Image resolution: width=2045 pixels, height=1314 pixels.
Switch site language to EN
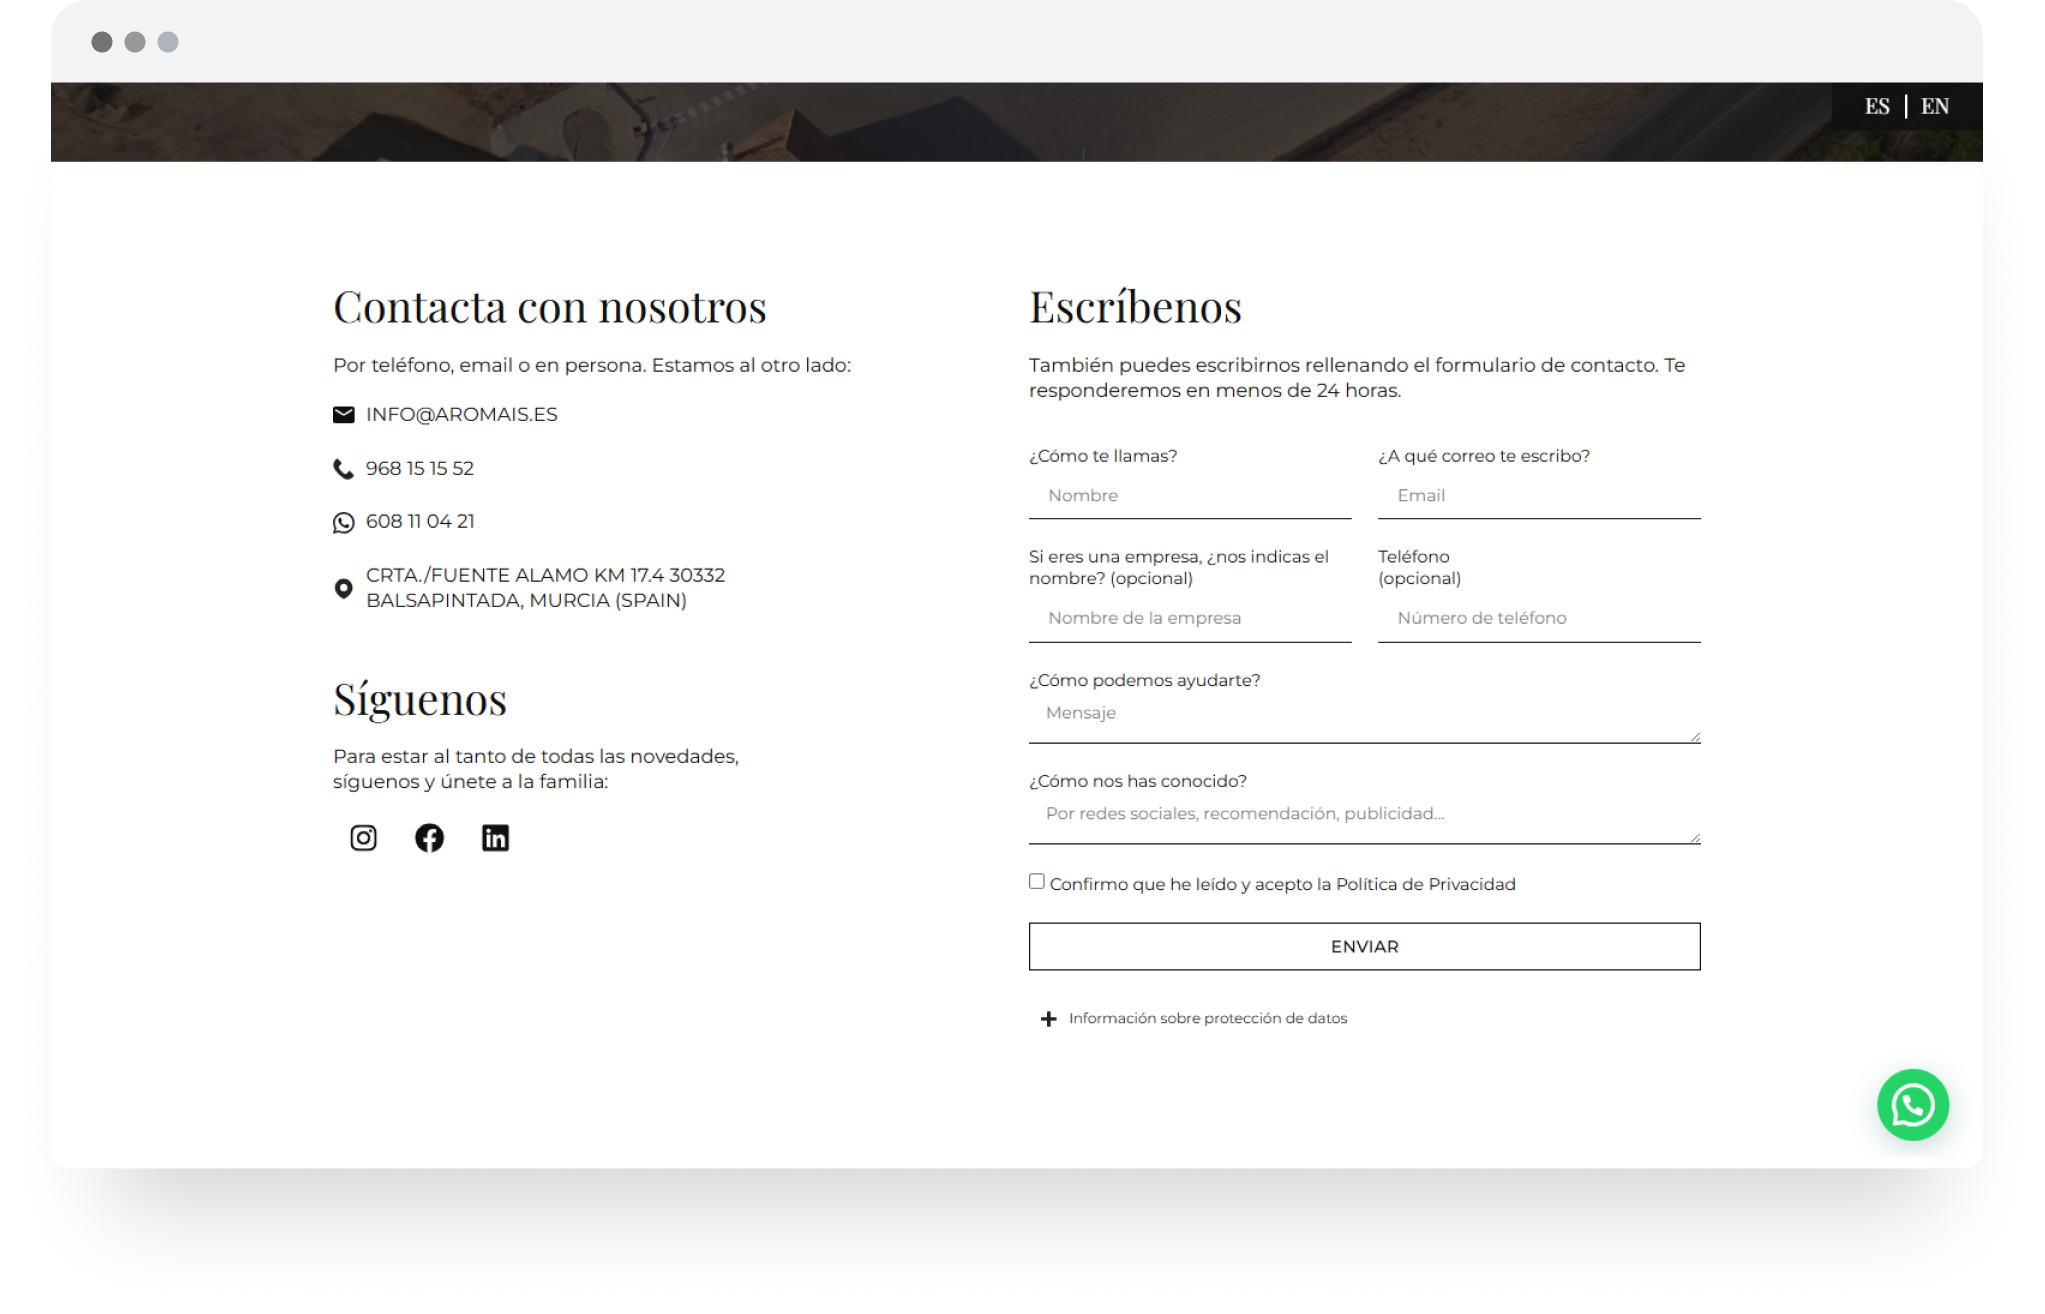coord(1934,106)
